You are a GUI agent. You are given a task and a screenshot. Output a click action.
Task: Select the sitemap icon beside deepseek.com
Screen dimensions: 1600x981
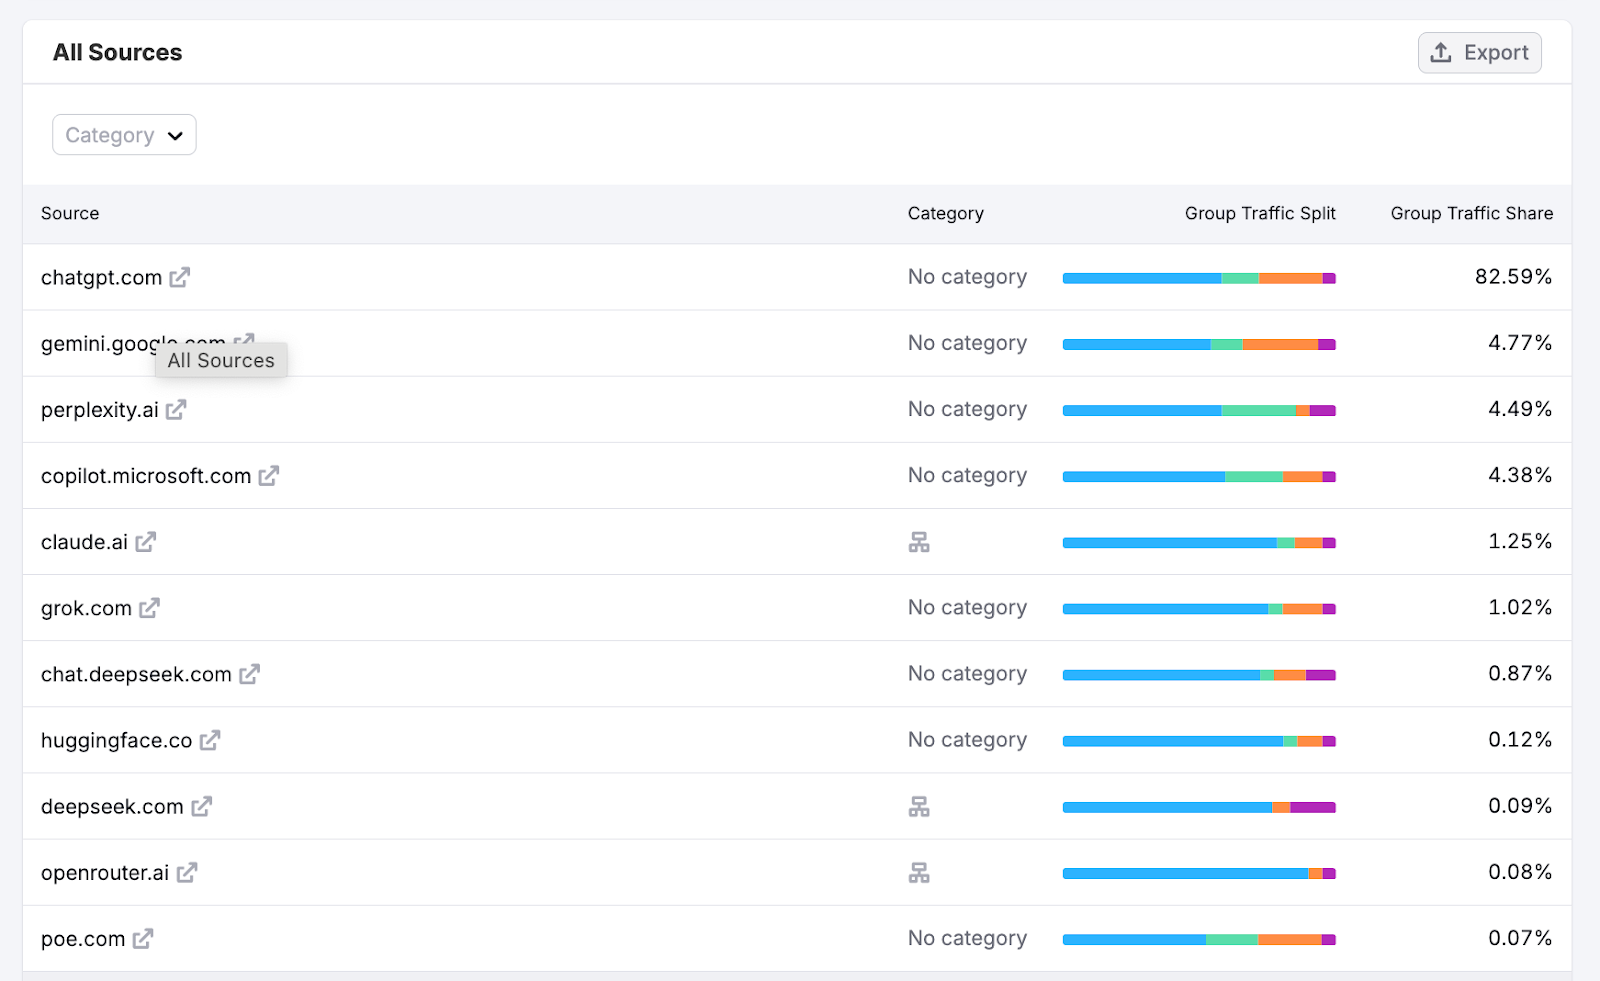[x=920, y=807]
